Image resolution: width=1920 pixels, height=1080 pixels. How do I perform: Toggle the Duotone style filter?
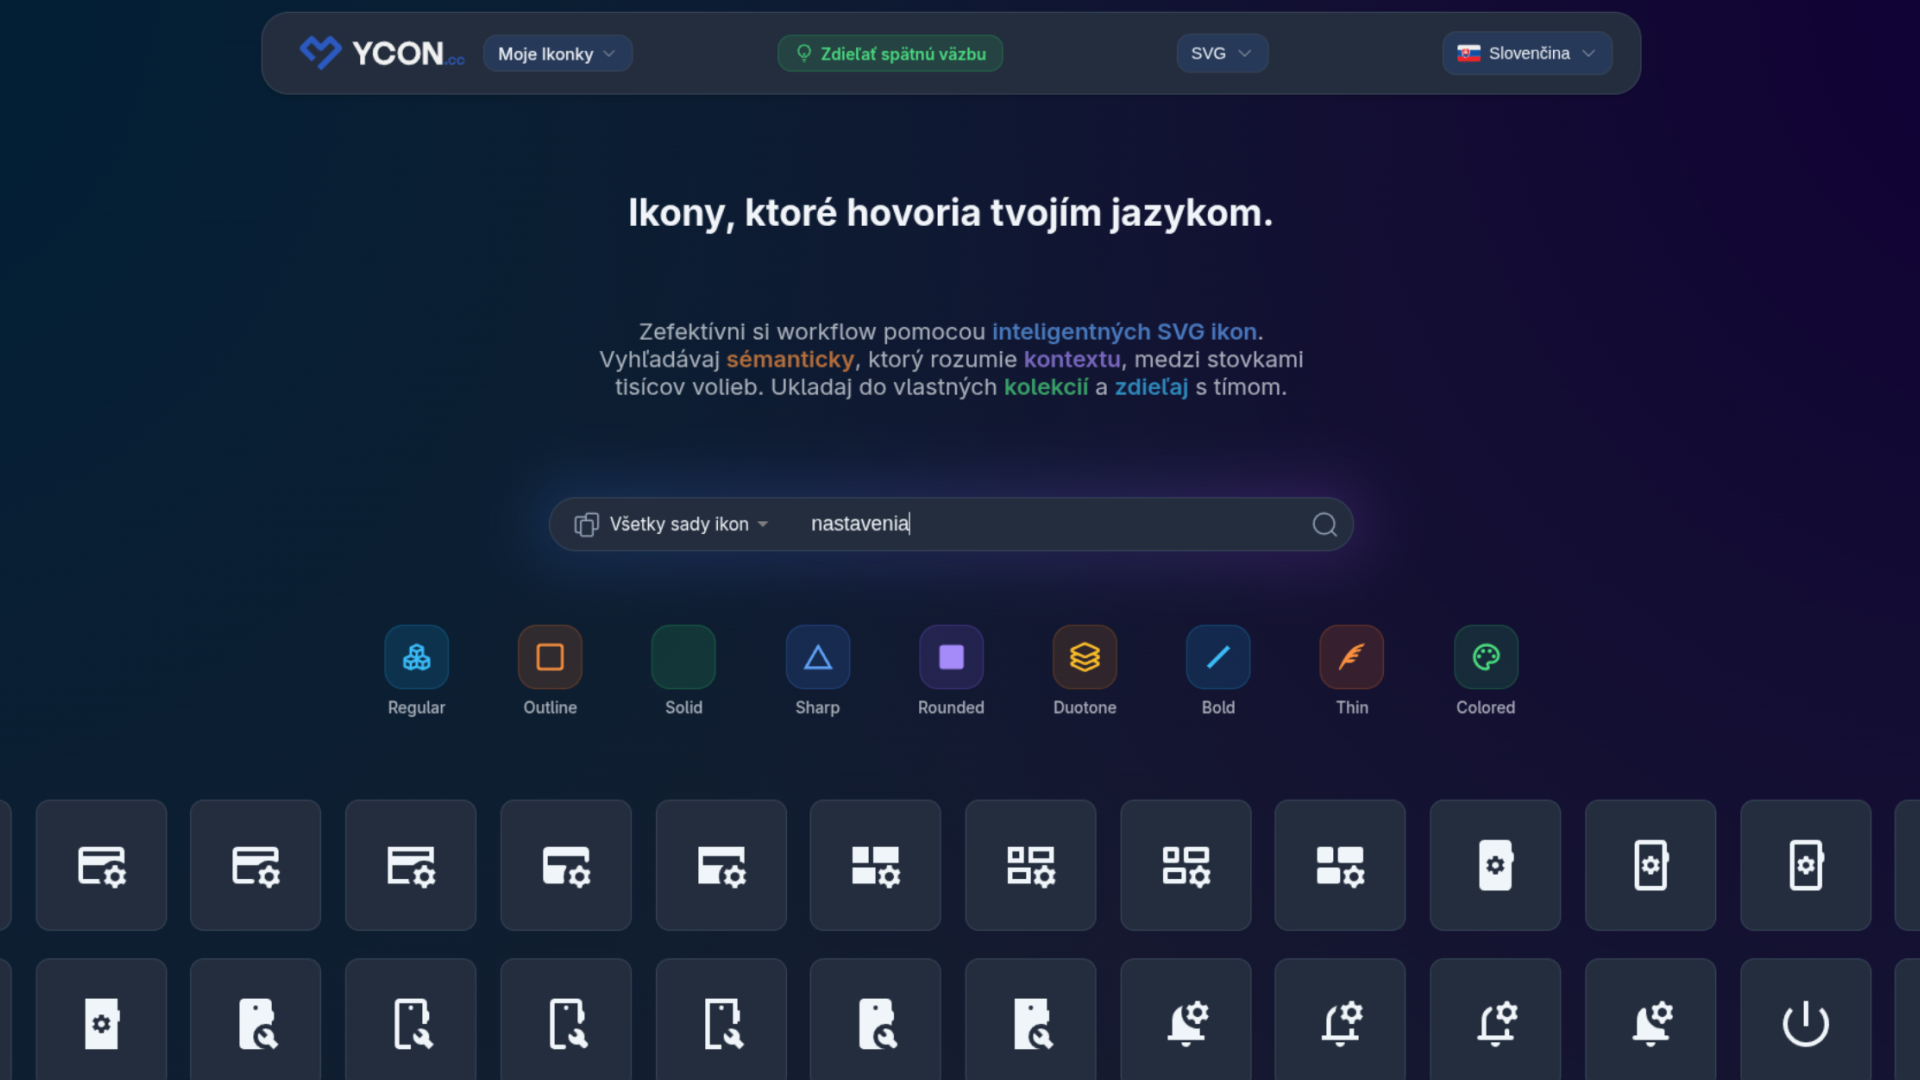(x=1085, y=657)
